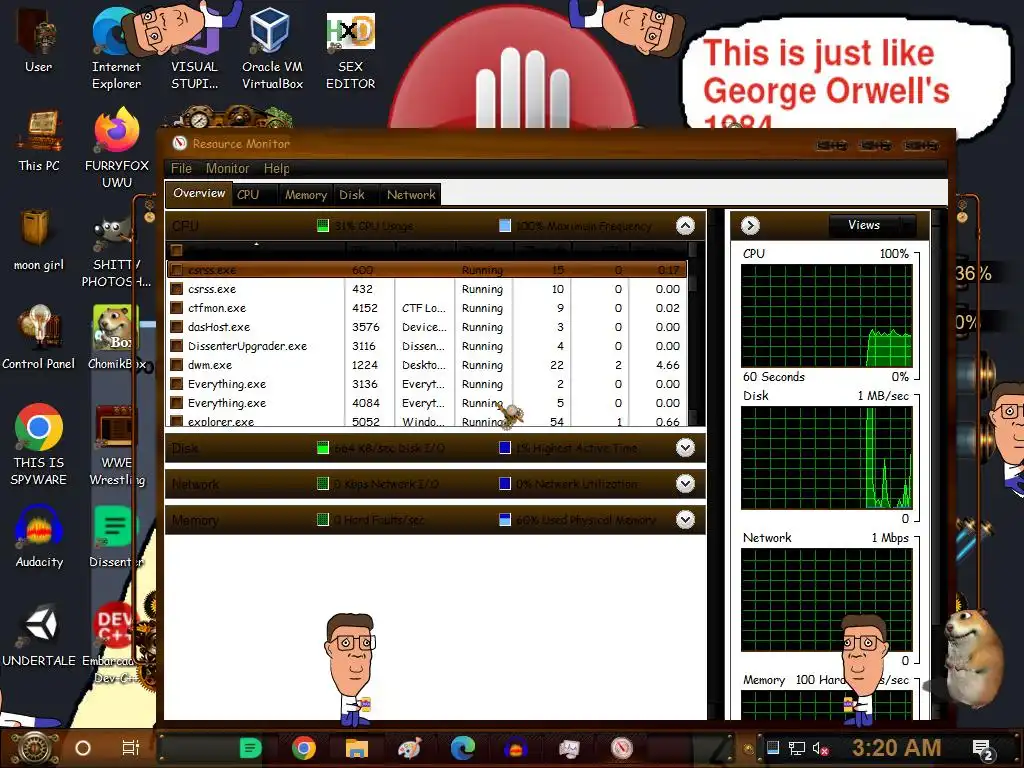Check the dwm.exe process checkbox
This screenshot has width=1024, height=768.
[x=176, y=364]
